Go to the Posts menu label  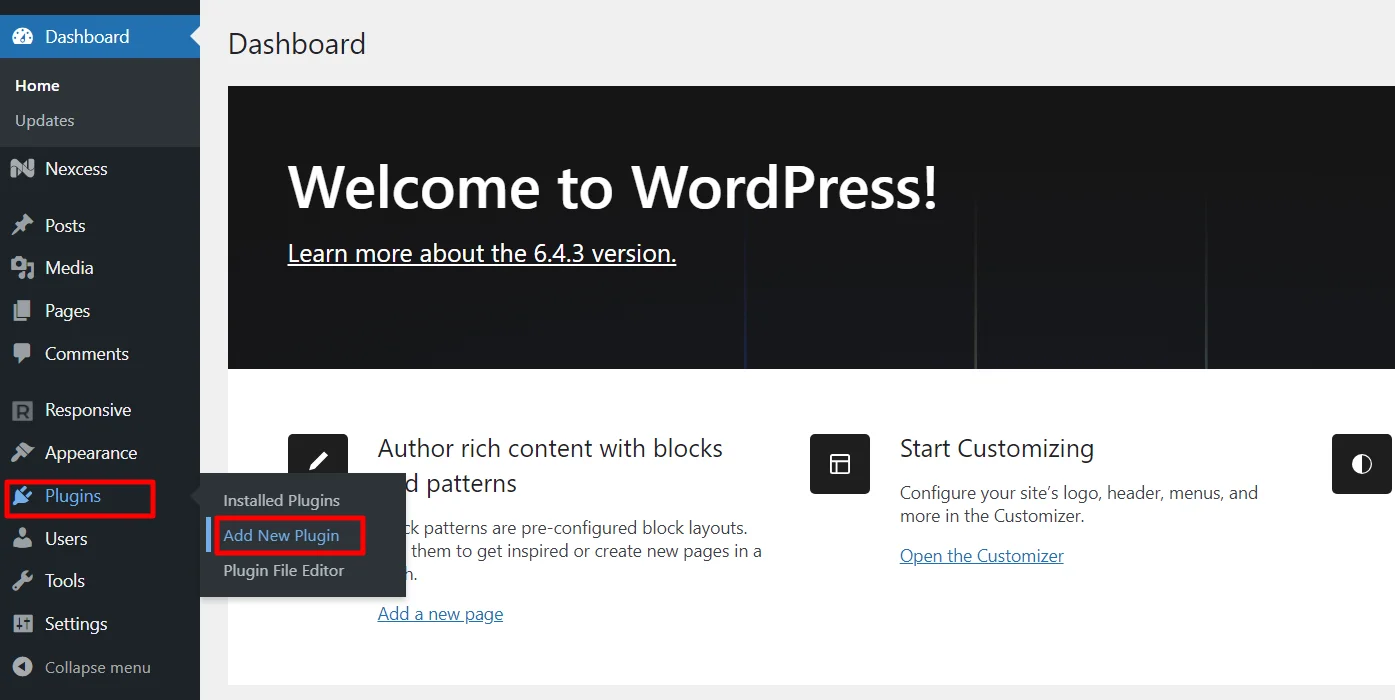pos(65,226)
